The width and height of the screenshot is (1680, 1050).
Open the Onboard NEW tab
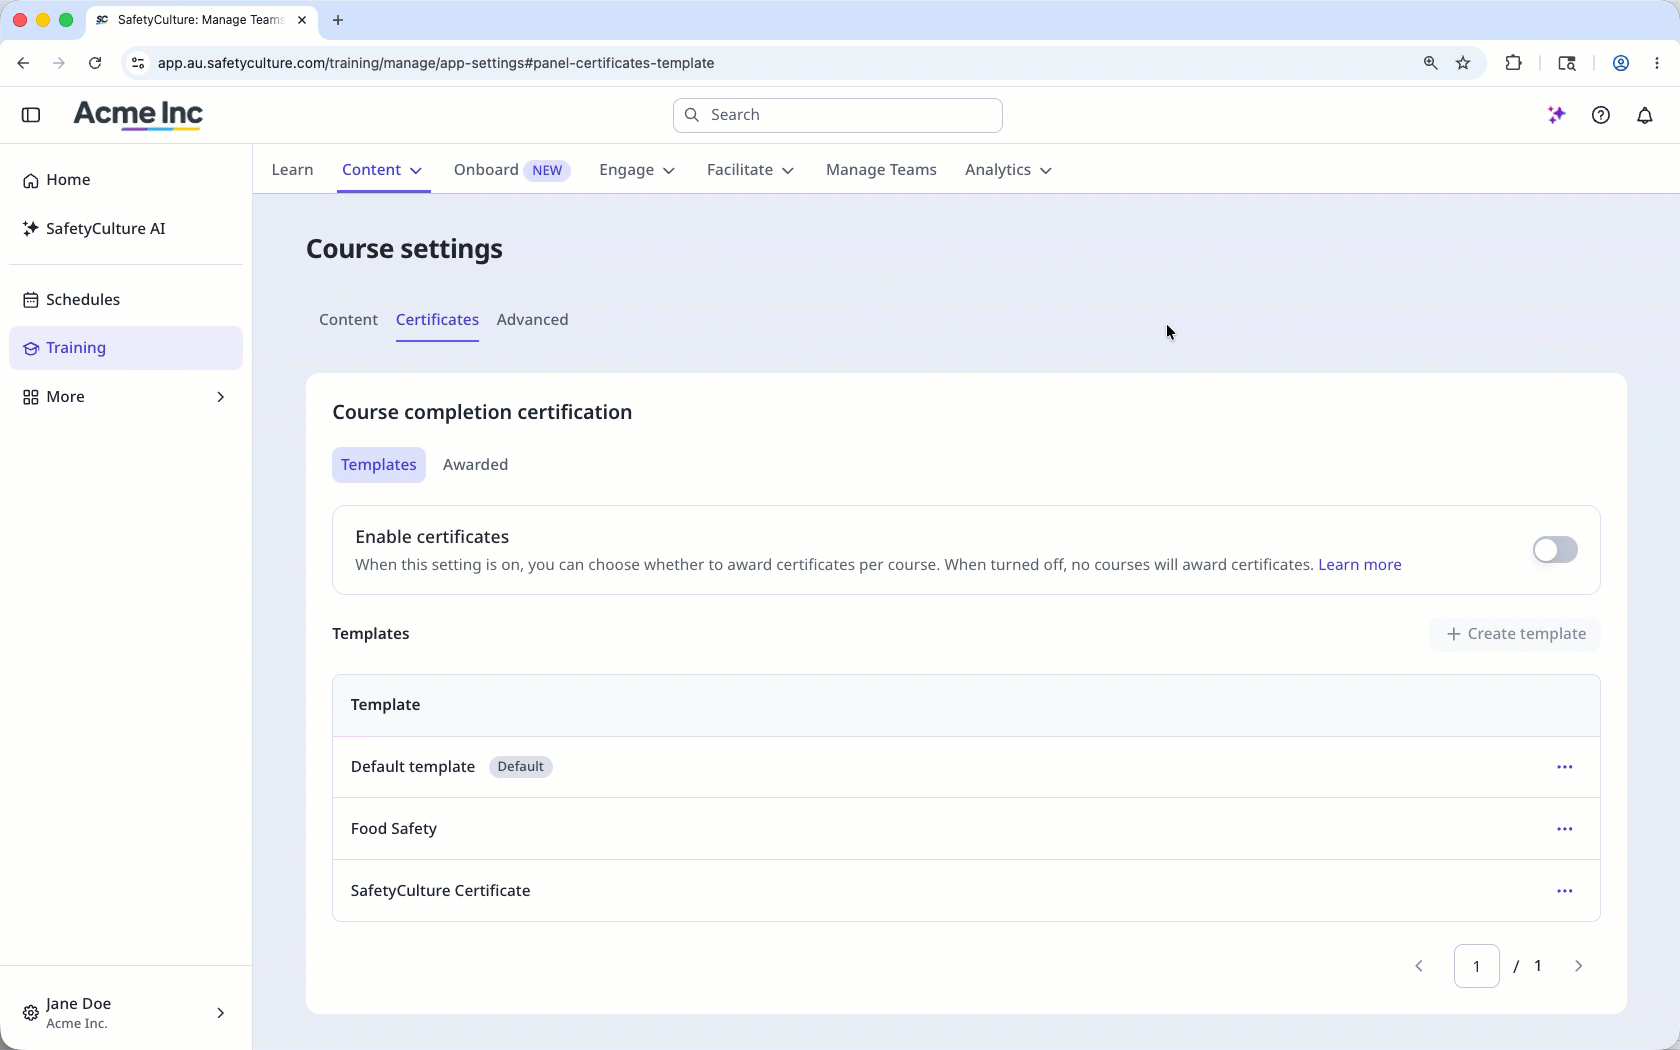511,170
